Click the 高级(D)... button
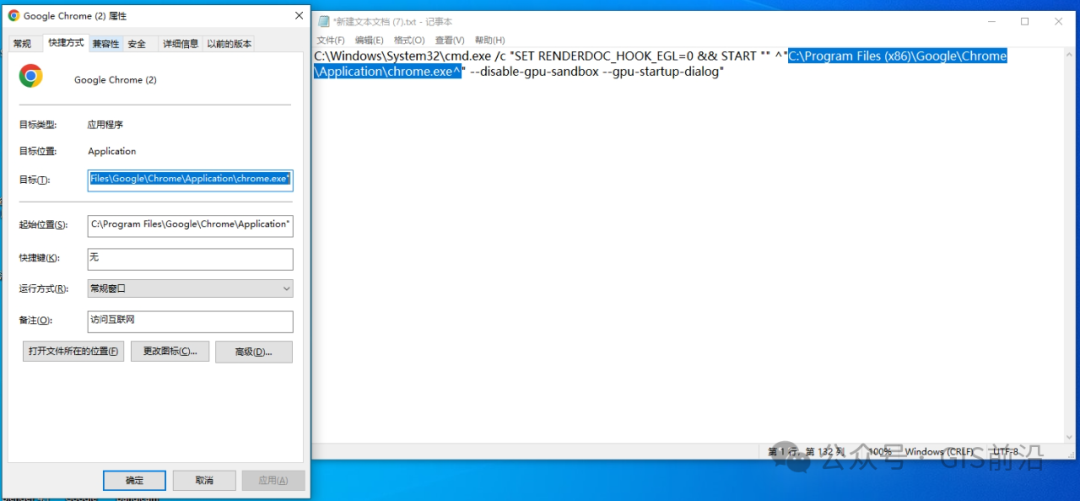The height and width of the screenshot is (501, 1080). point(253,351)
